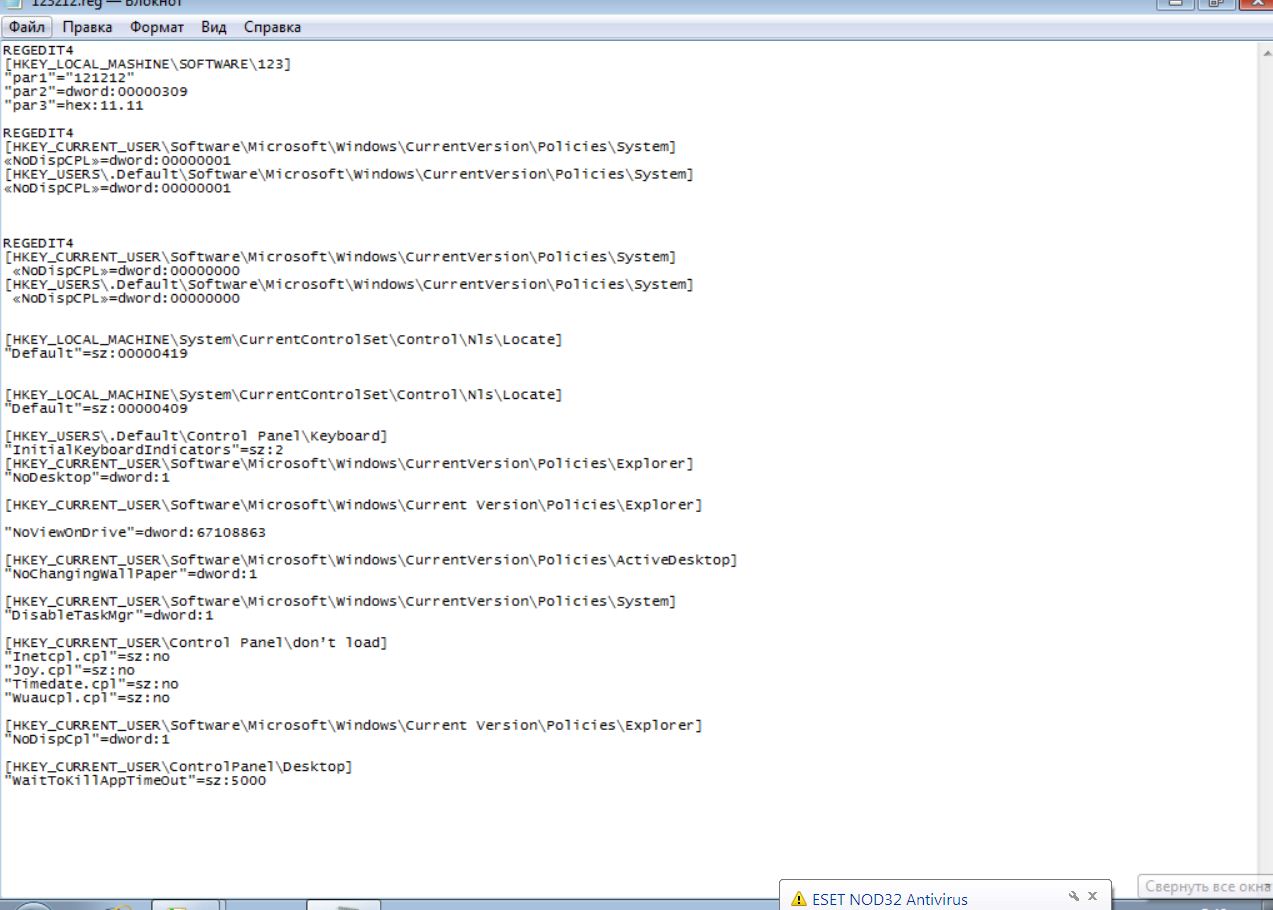This screenshot has width=1273, height=910.
Task: Click the line [HKEY_LOCAL_MASHINE\SOFTWARE\123]
Action: point(148,63)
